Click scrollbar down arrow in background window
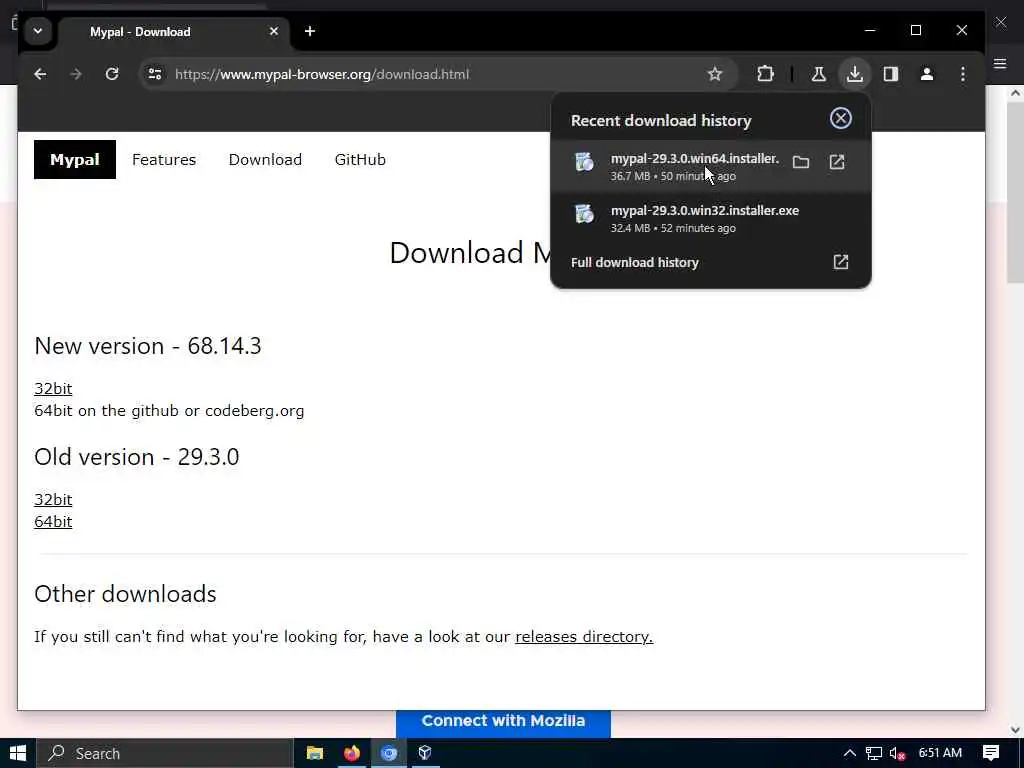The height and width of the screenshot is (768, 1024). (x=1015, y=729)
